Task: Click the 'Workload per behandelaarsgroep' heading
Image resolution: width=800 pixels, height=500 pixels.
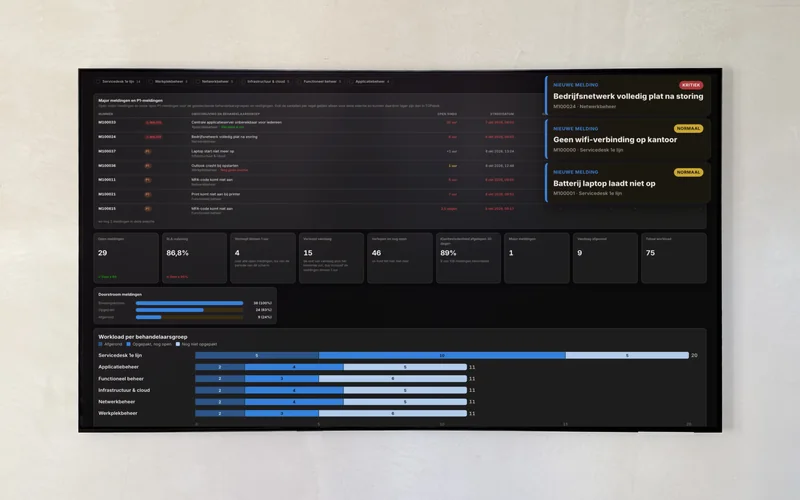Action: [x=143, y=337]
